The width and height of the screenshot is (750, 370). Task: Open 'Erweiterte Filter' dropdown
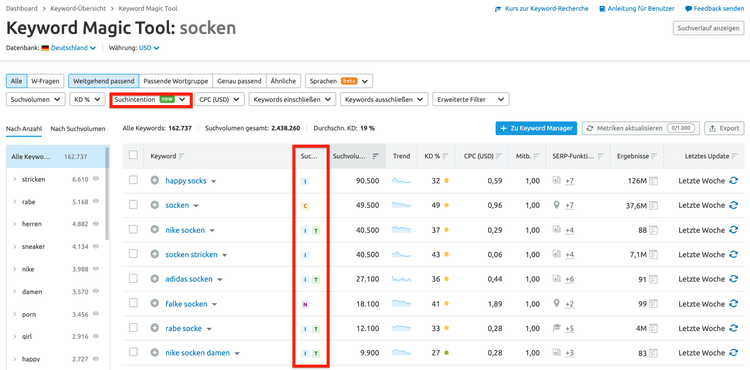(x=471, y=99)
